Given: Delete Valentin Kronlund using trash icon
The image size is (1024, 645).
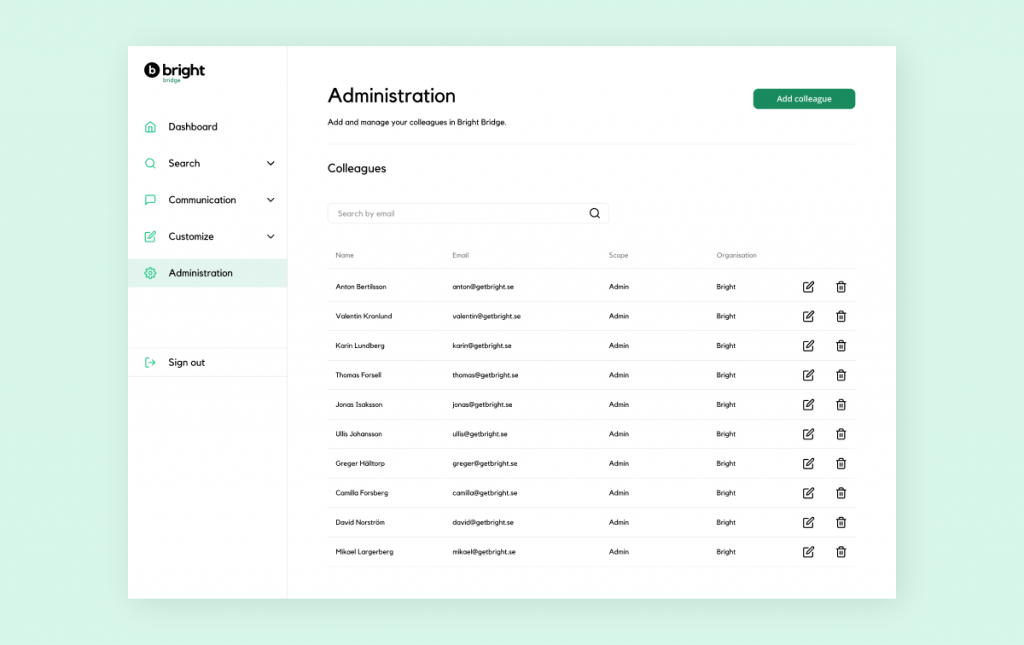Looking at the screenshot, I should [841, 316].
